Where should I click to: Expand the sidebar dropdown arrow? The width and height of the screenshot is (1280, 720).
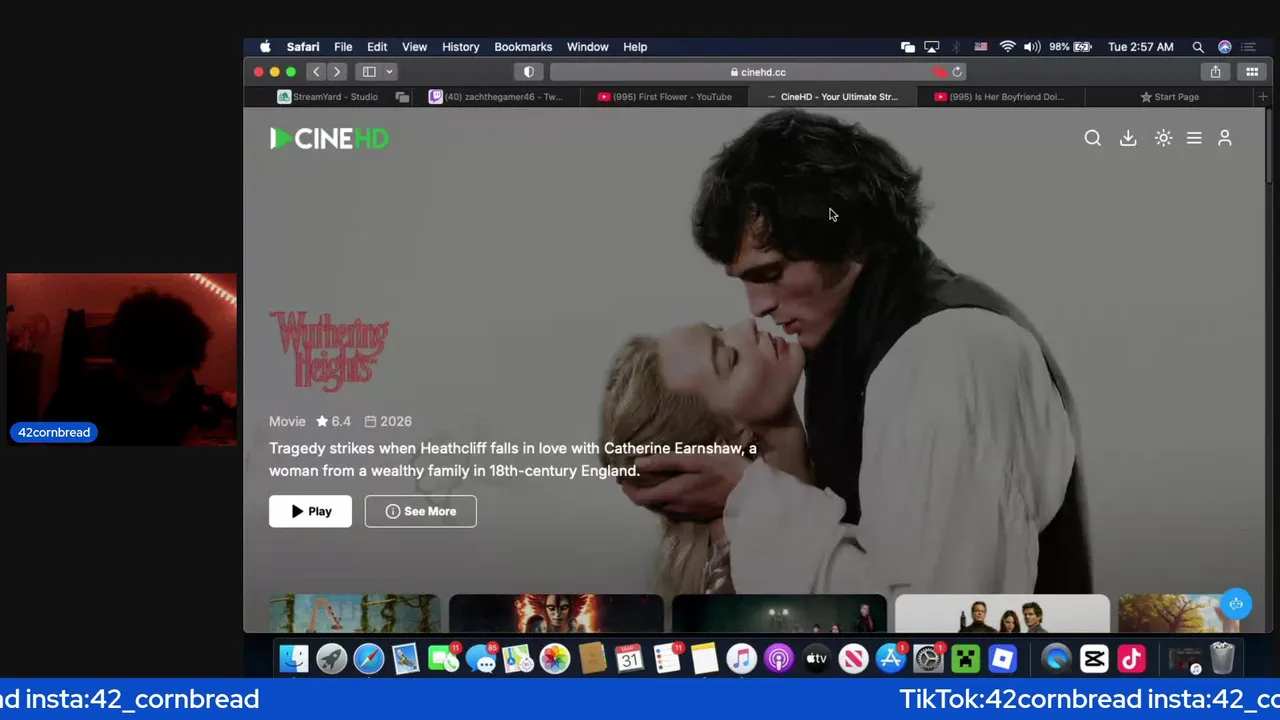point(389,72)
